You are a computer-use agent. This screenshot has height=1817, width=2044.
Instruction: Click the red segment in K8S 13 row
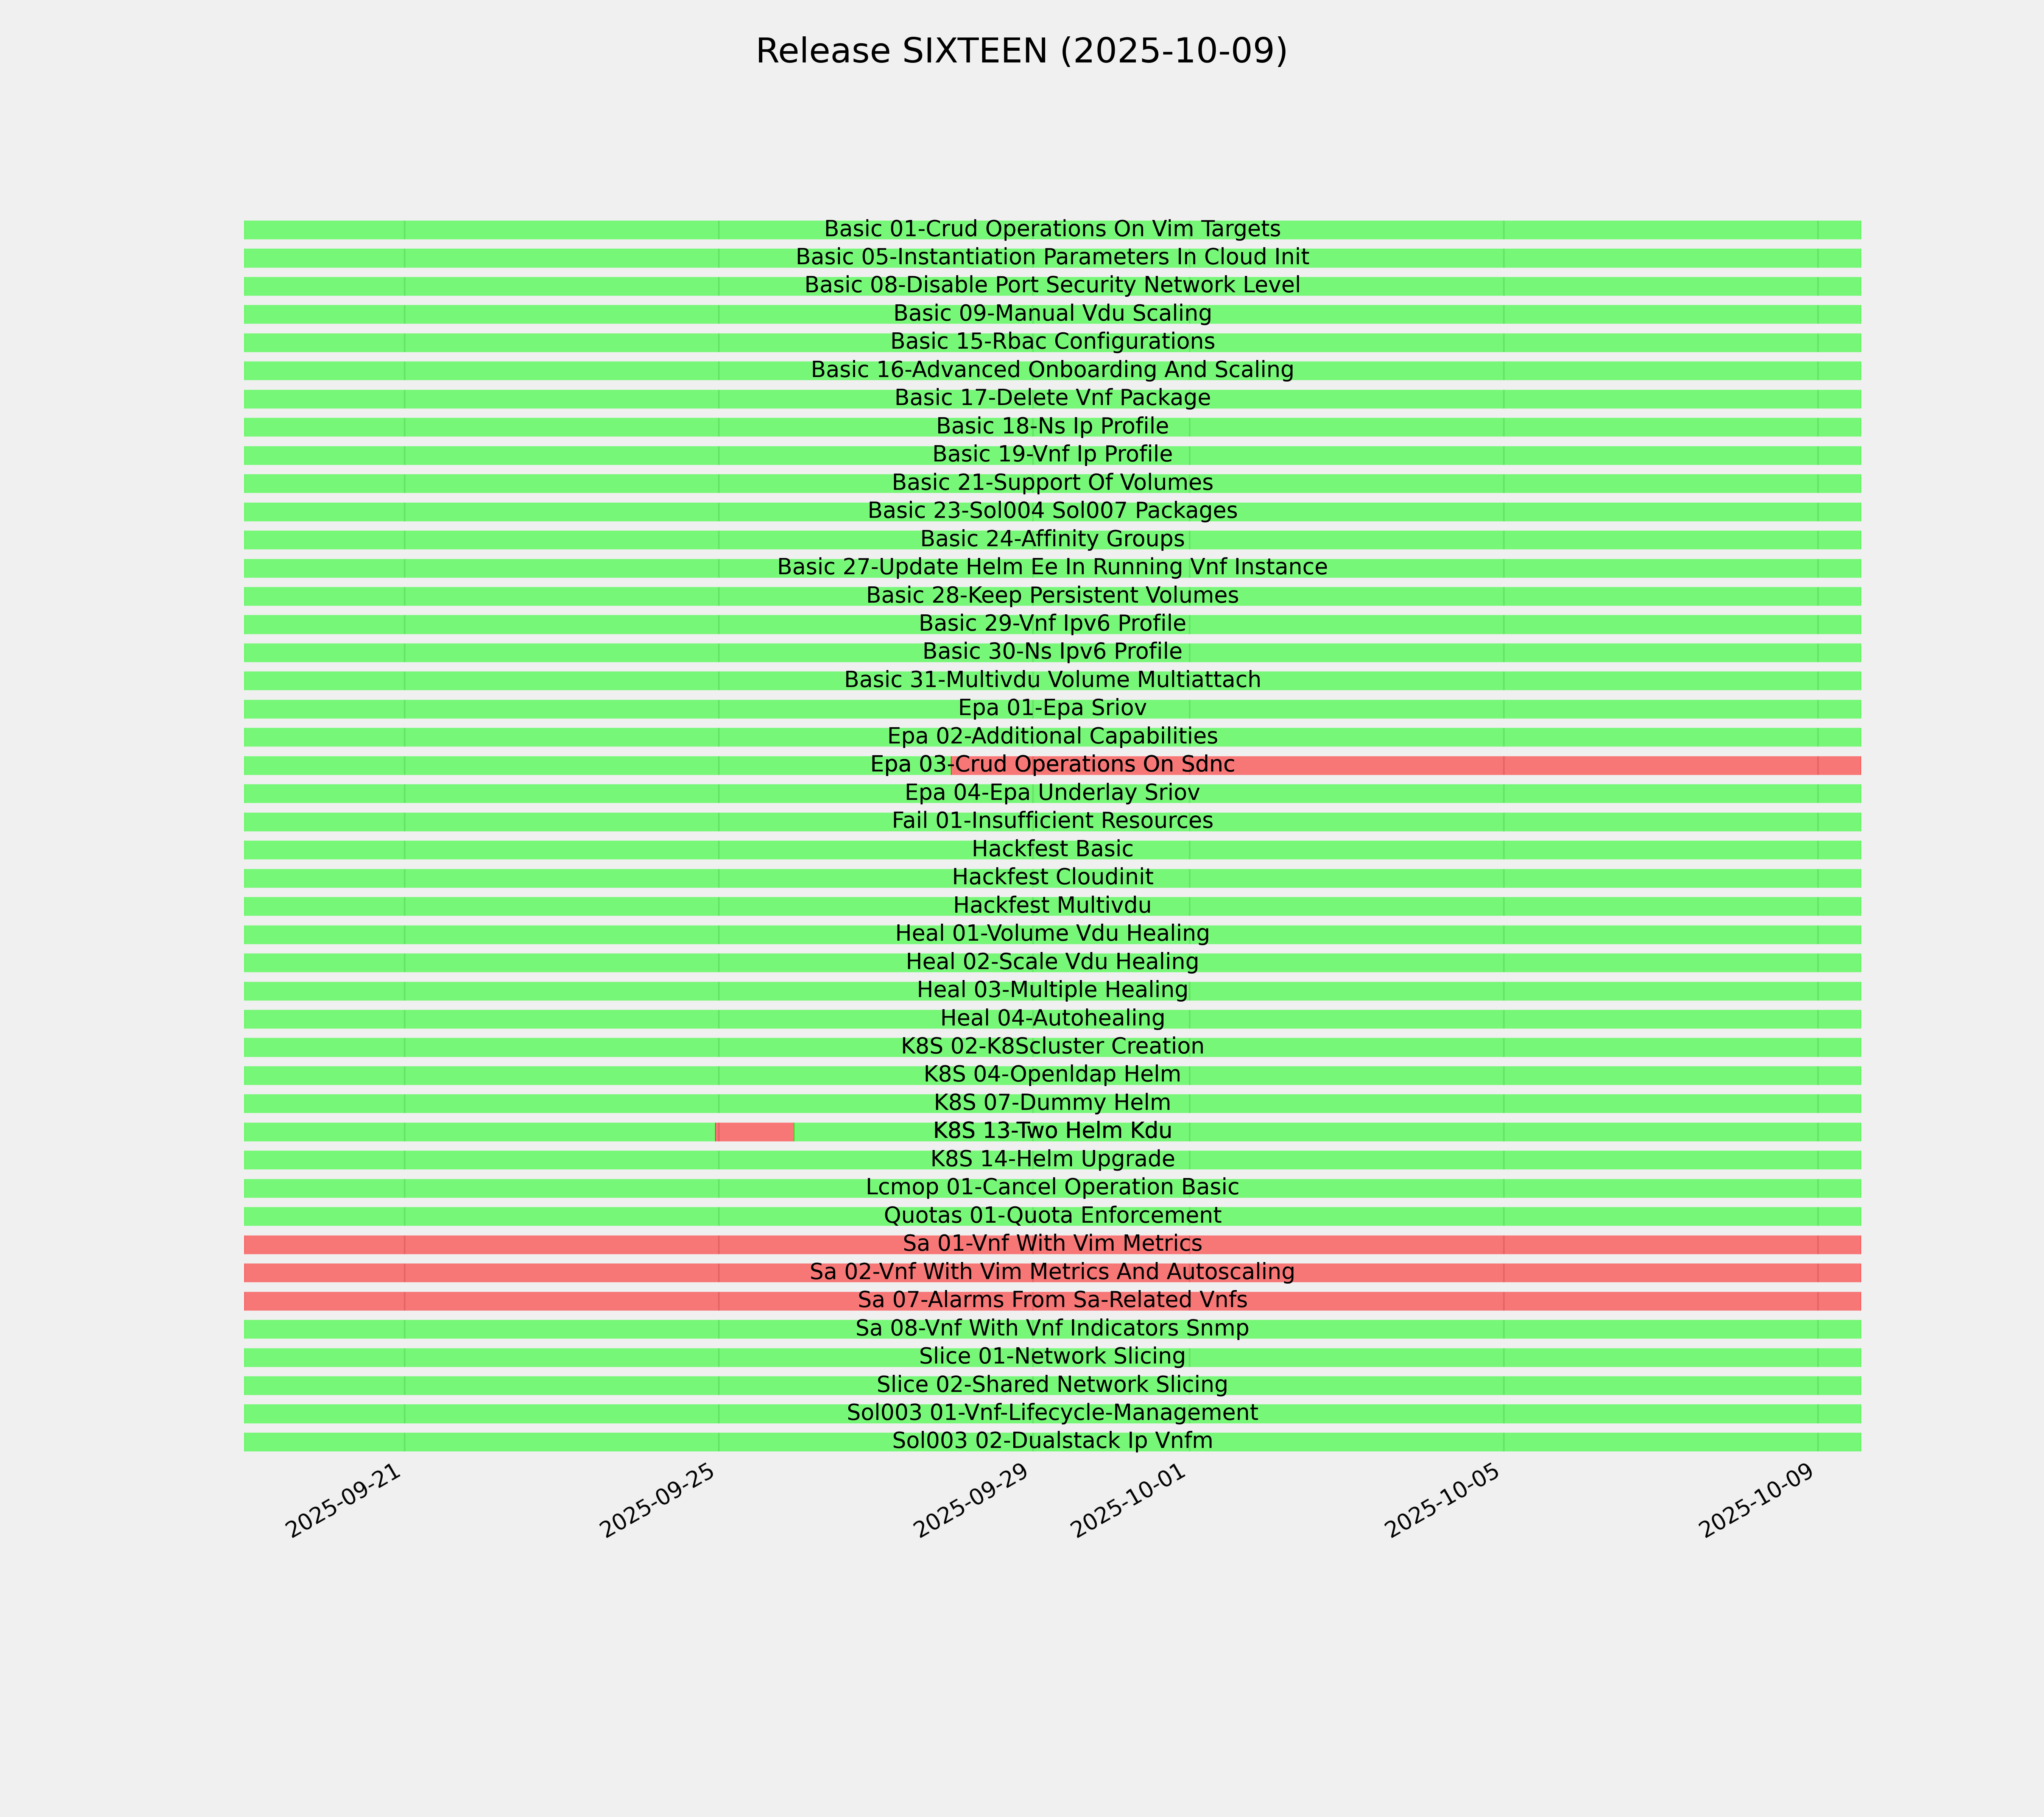pyautogui.click(x=755, y=1132)
